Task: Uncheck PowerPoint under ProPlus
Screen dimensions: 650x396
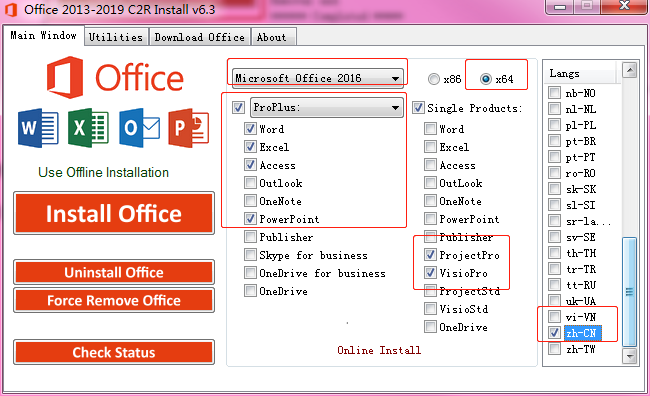Action: pyautogui.click(x=250, y=219)
